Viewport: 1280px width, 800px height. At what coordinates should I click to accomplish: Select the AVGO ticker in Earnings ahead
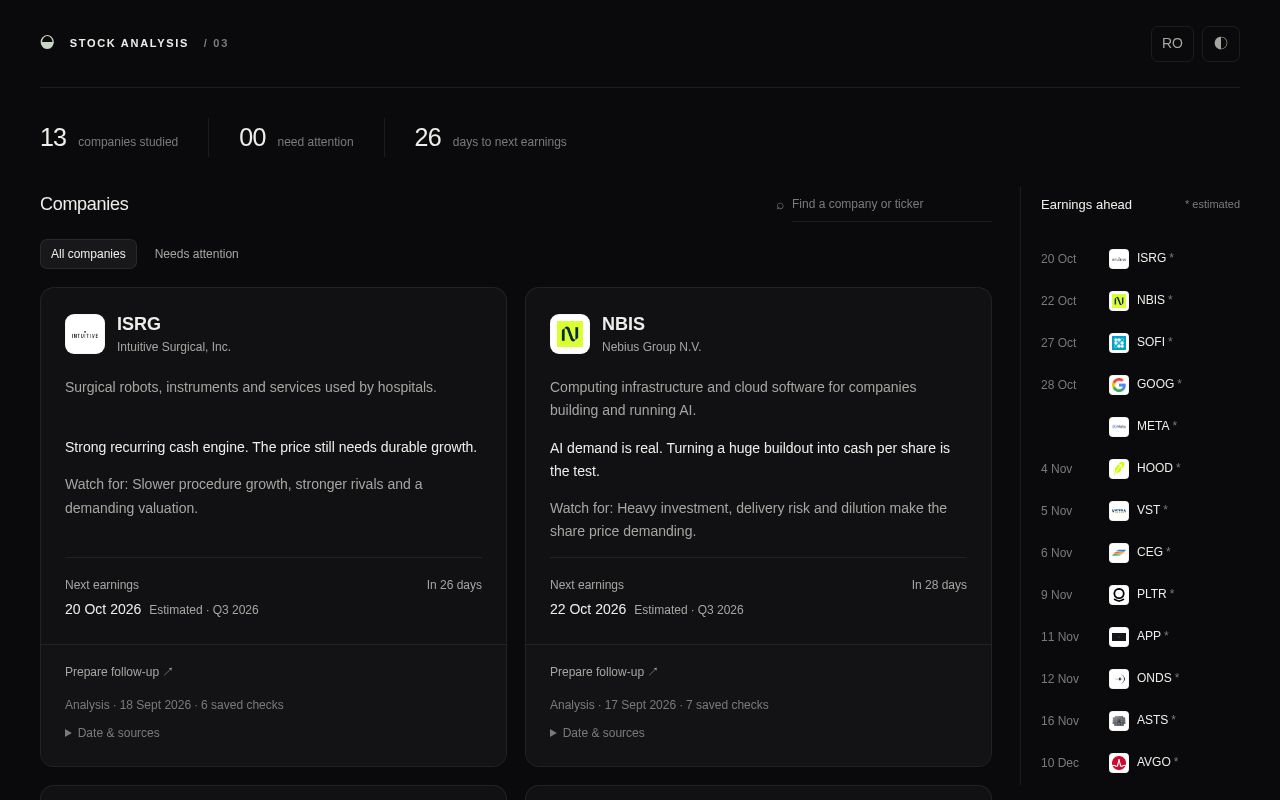tap(1154, 762)
